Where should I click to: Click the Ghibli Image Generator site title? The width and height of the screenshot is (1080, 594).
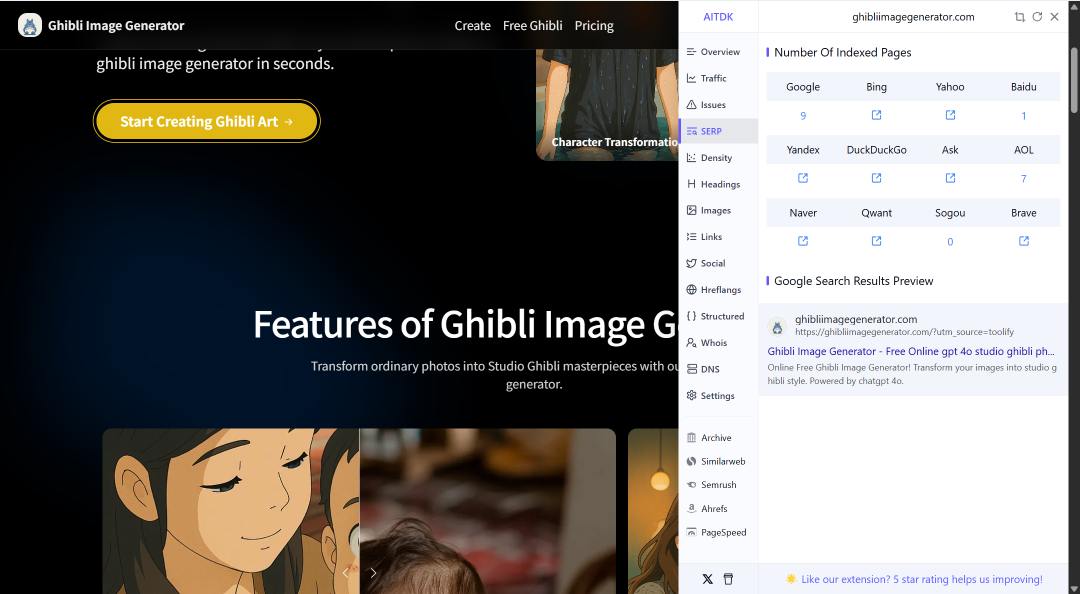coord(116,25)
